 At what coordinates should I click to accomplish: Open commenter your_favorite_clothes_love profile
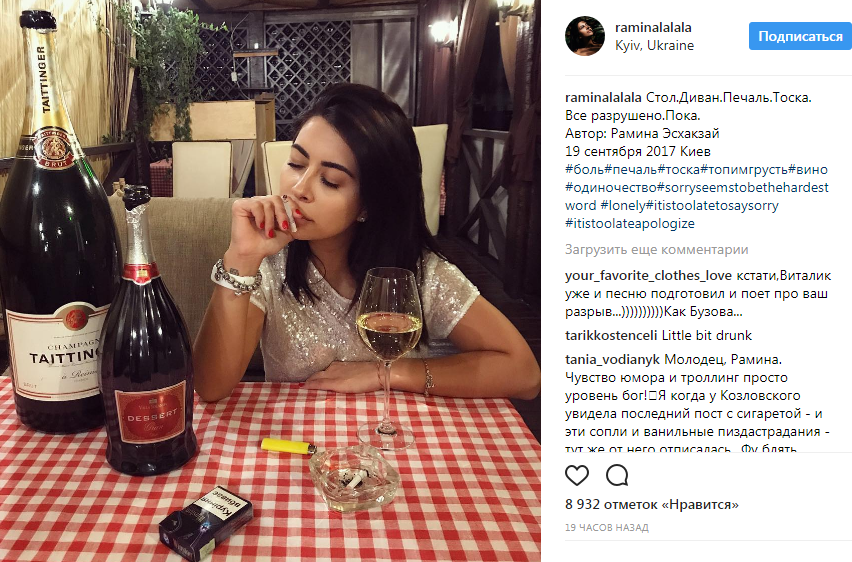pyautogui.click(x=648, y=276)
